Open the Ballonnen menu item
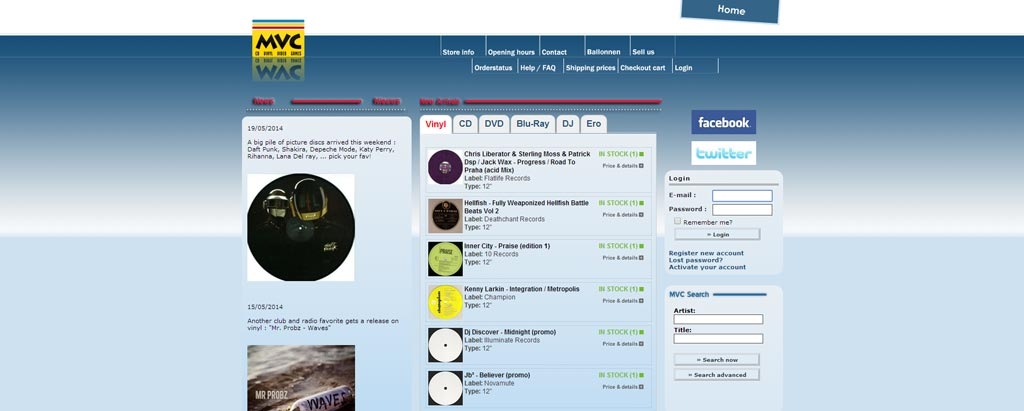 click(x=603, y=52)
